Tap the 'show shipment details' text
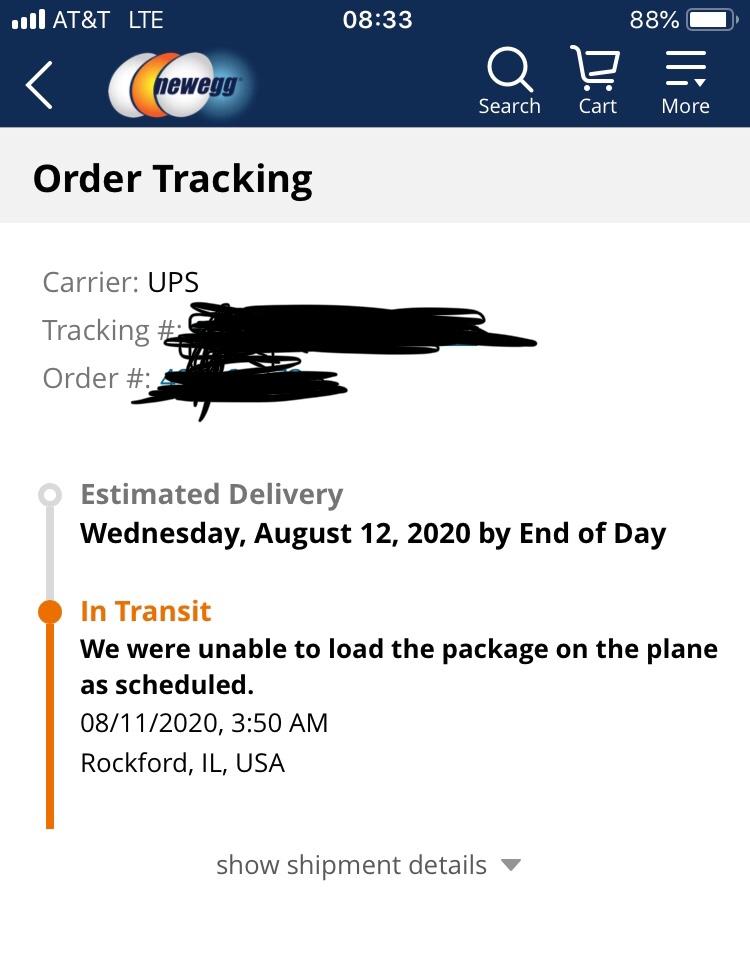 (351, 865)
